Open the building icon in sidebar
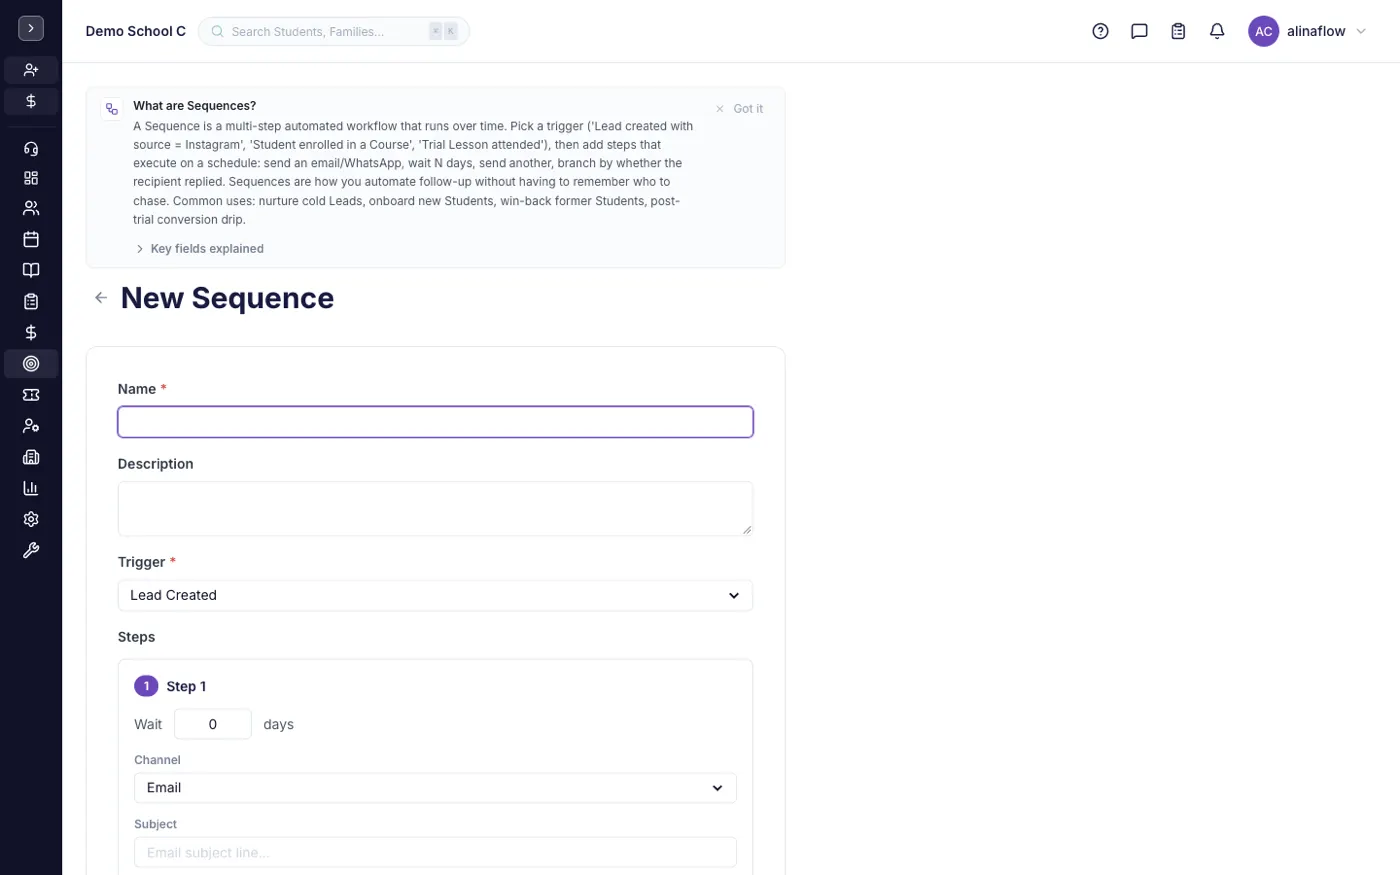This screenshot has height=875, width=1400. (x=31, y=457)
